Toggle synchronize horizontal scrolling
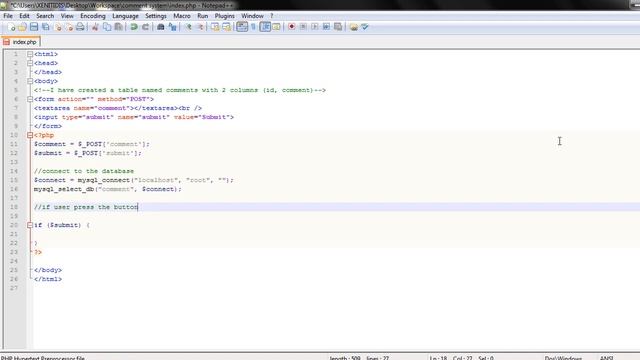This screenshot has height=360, width=640. click(226, 27)
